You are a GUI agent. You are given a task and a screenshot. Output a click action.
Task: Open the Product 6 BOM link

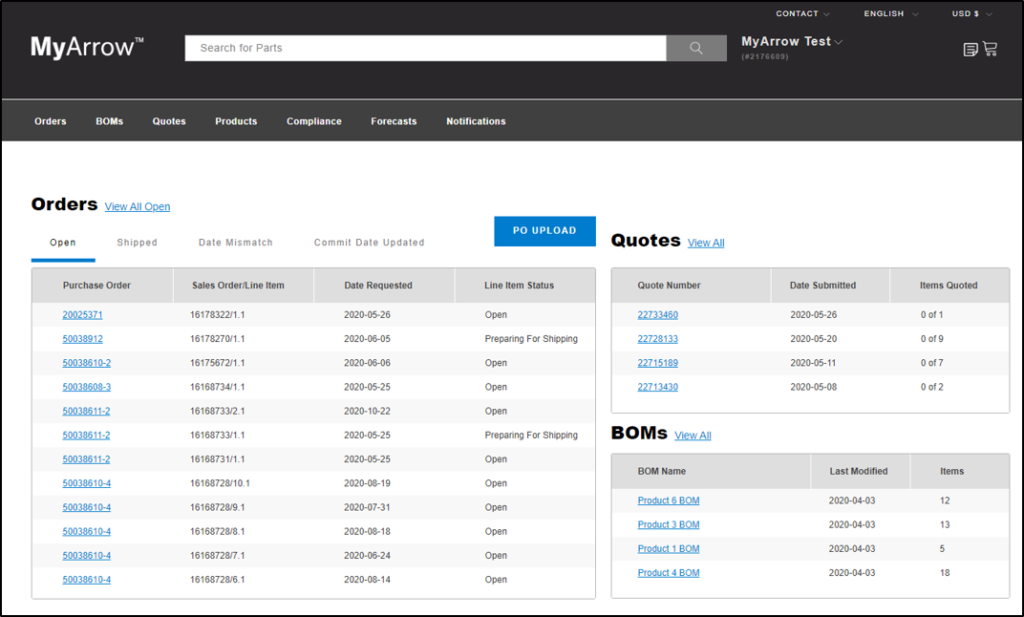coord(669,501)
